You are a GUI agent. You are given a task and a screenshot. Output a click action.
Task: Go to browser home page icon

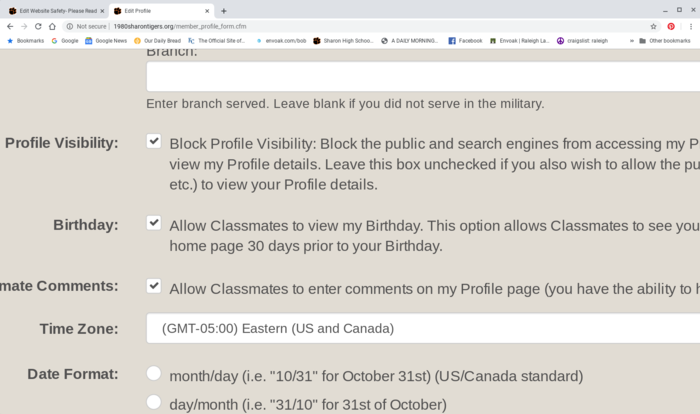click(x=52, y=26)
